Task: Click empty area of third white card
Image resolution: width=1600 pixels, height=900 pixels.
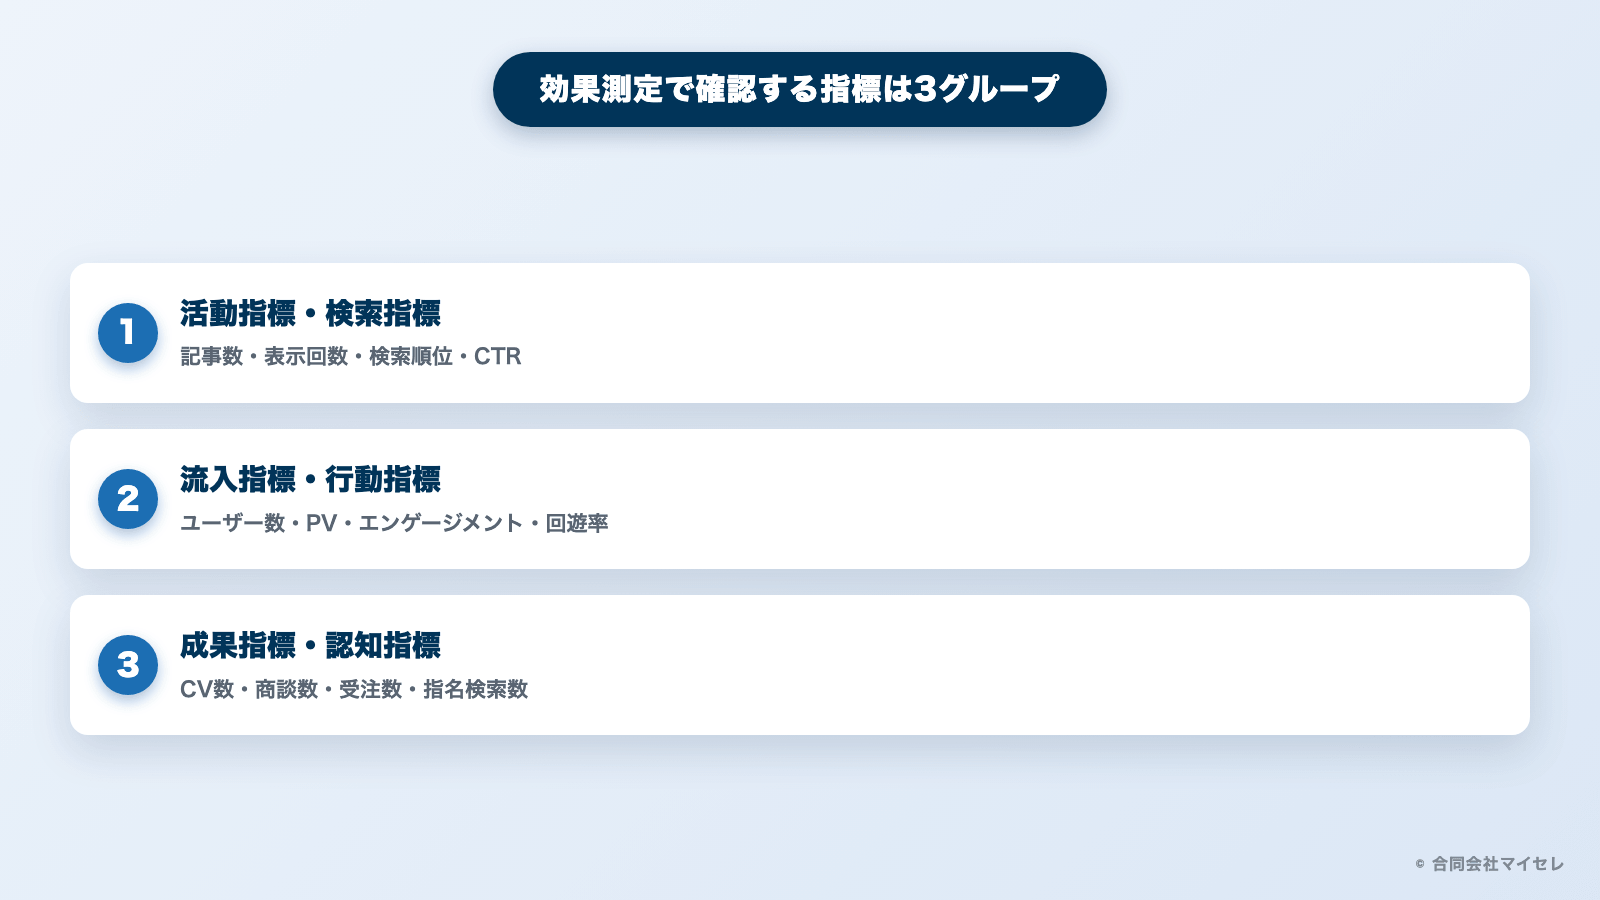Action: [1000, 665]
